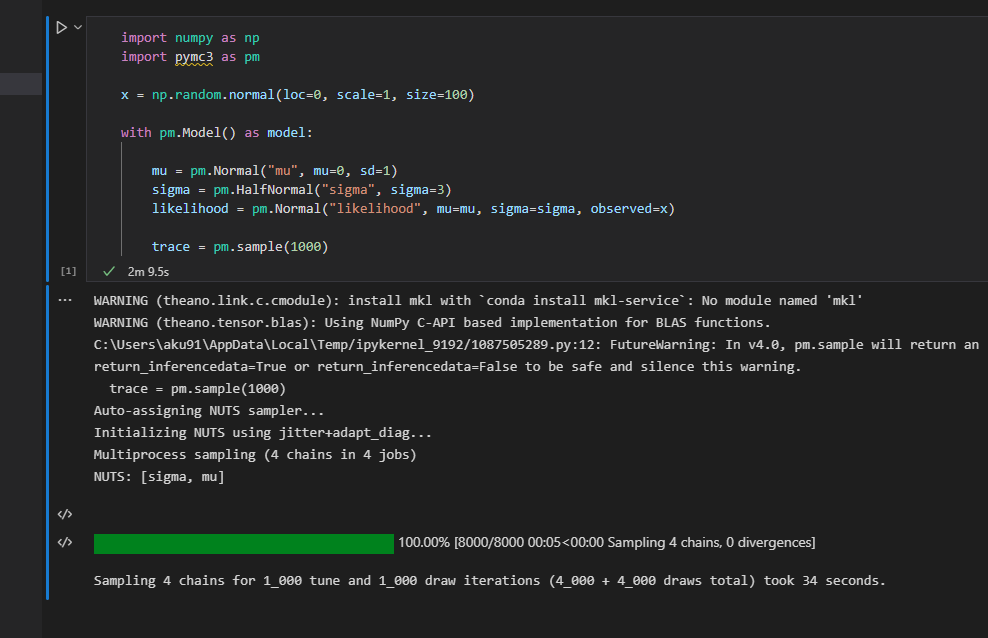Click the theano.link.c.cmodule warning line
The width and height of the screenshot is (988, 638).
478,301
